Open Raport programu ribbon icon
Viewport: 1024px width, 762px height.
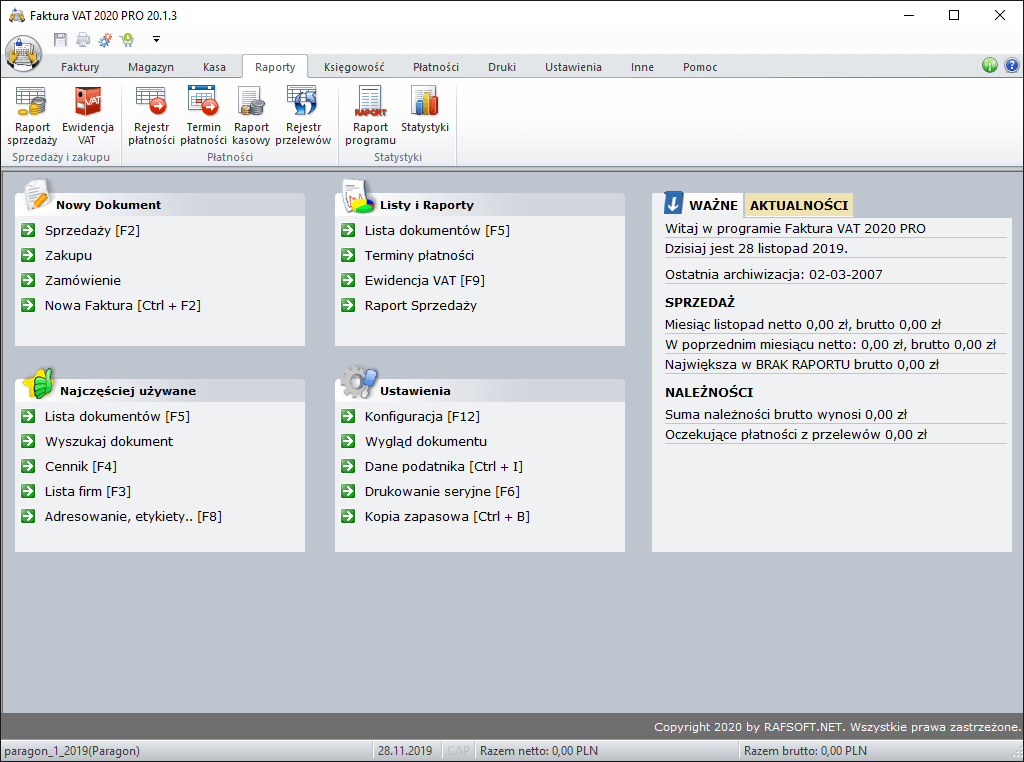click(370, 116)
